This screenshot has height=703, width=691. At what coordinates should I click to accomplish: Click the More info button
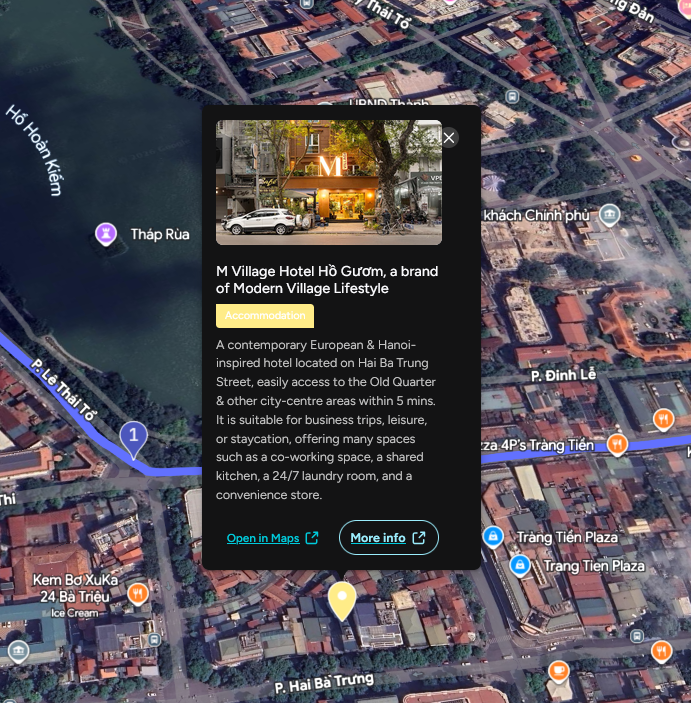tap(388, 538)
